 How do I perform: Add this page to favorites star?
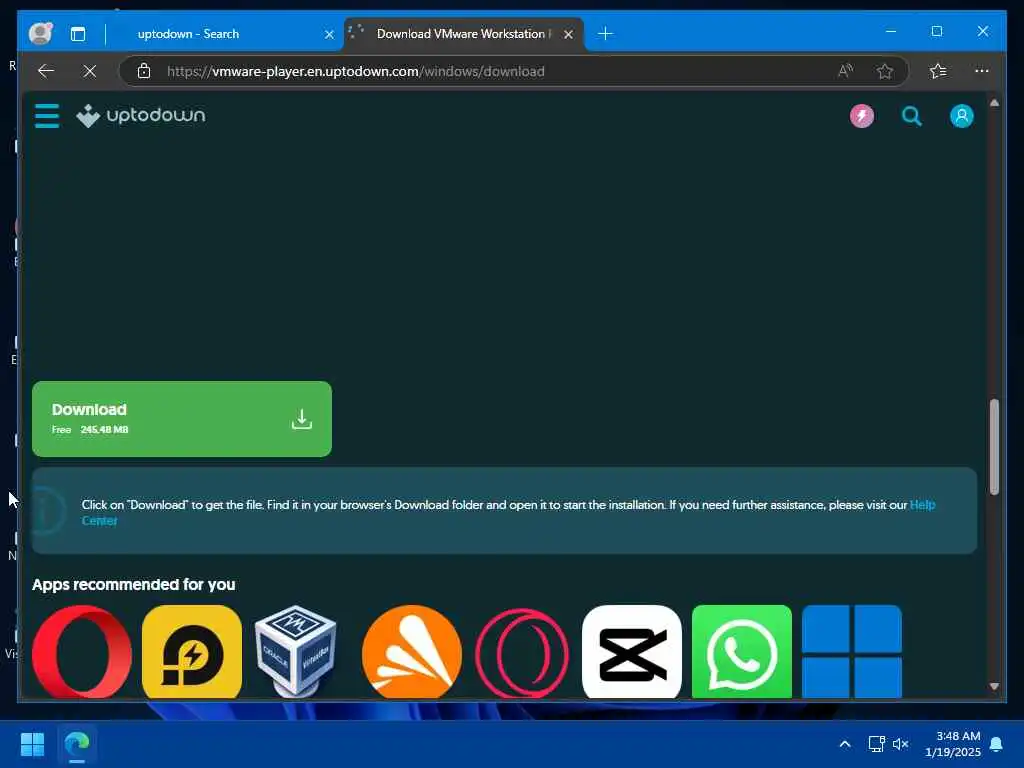[x=885, y=71]
